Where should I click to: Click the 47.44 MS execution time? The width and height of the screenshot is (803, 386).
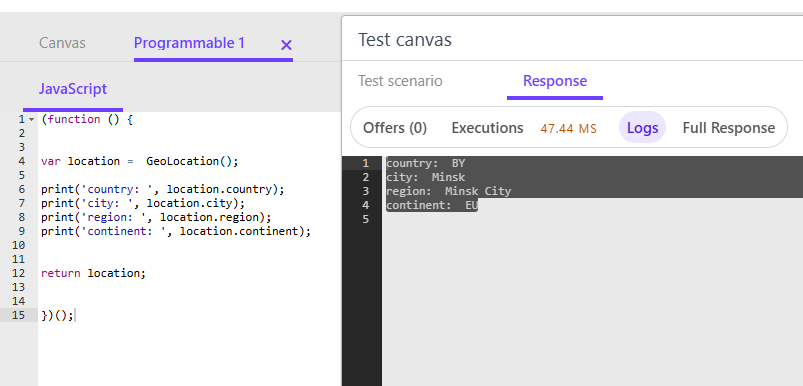pos(568,128)
